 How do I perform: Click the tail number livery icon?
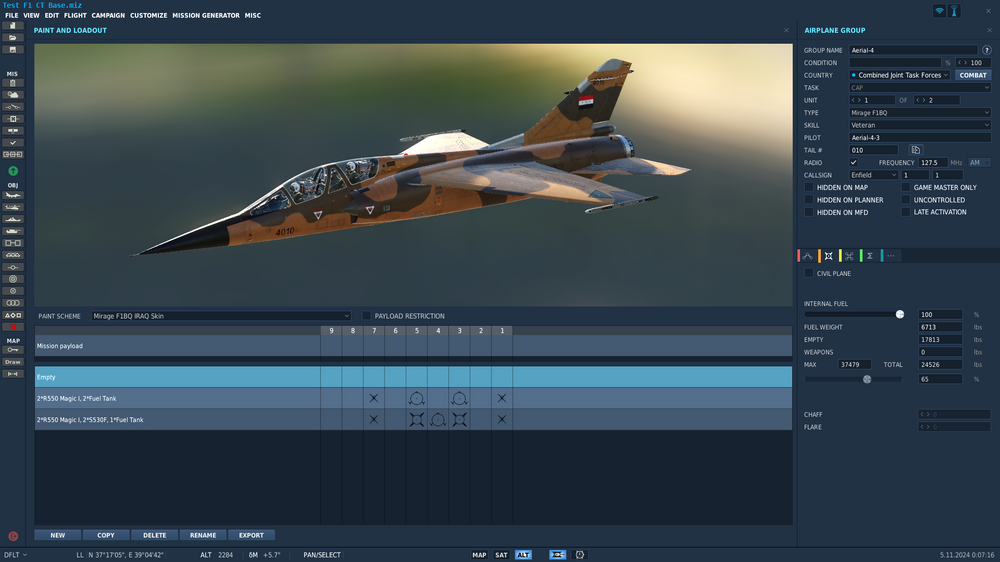[916, 150]
